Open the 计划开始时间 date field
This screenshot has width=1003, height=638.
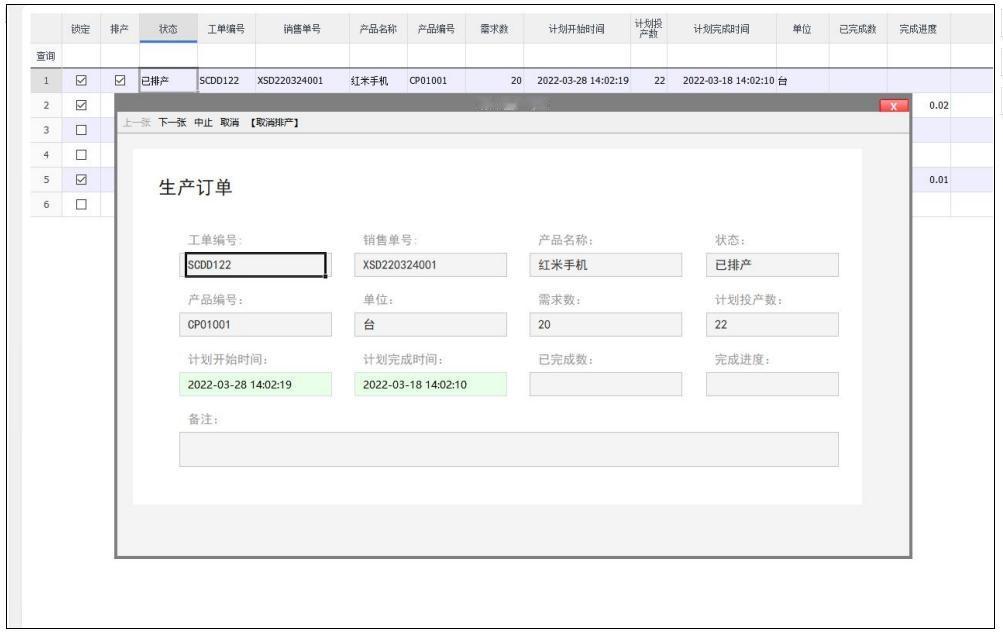tap(255, 385)
